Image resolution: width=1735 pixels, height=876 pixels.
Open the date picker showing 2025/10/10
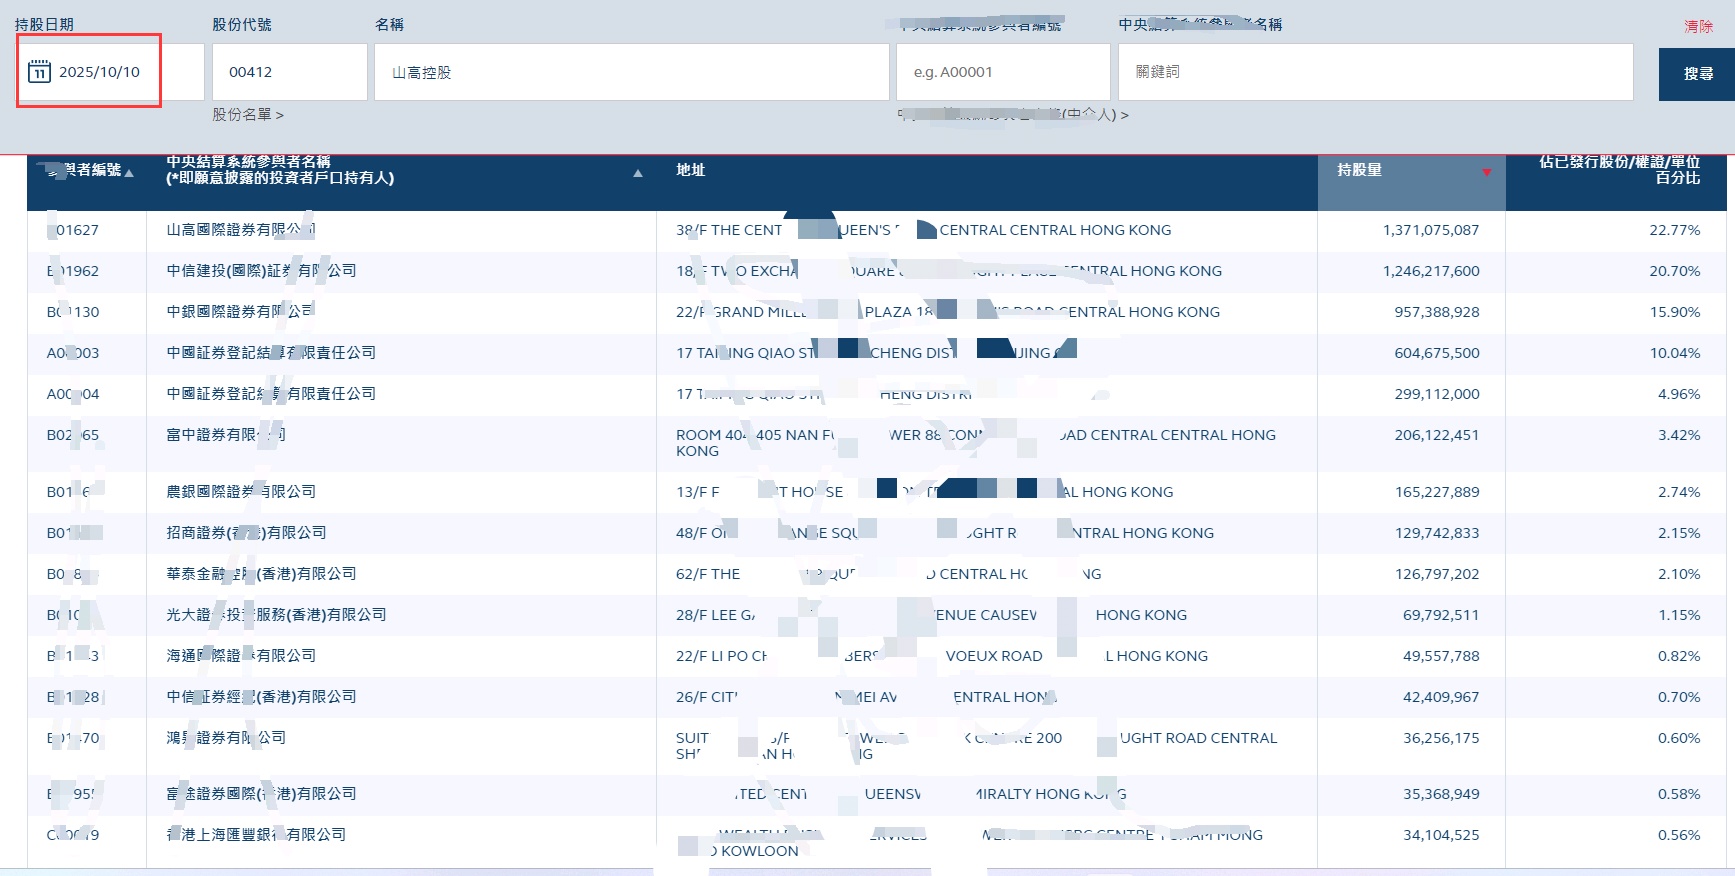[x=99, y=72]
